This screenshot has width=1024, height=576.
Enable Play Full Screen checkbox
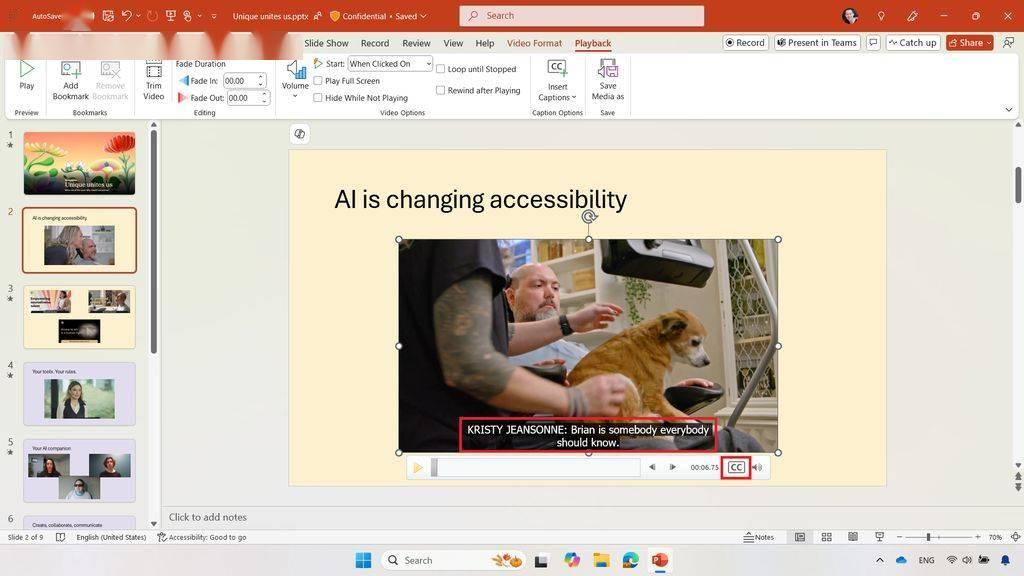click(318, 80)
